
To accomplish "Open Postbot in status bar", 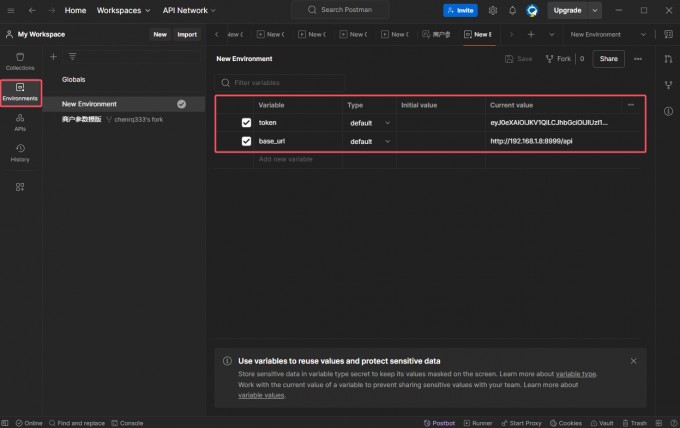I will [x=439, y=423].
